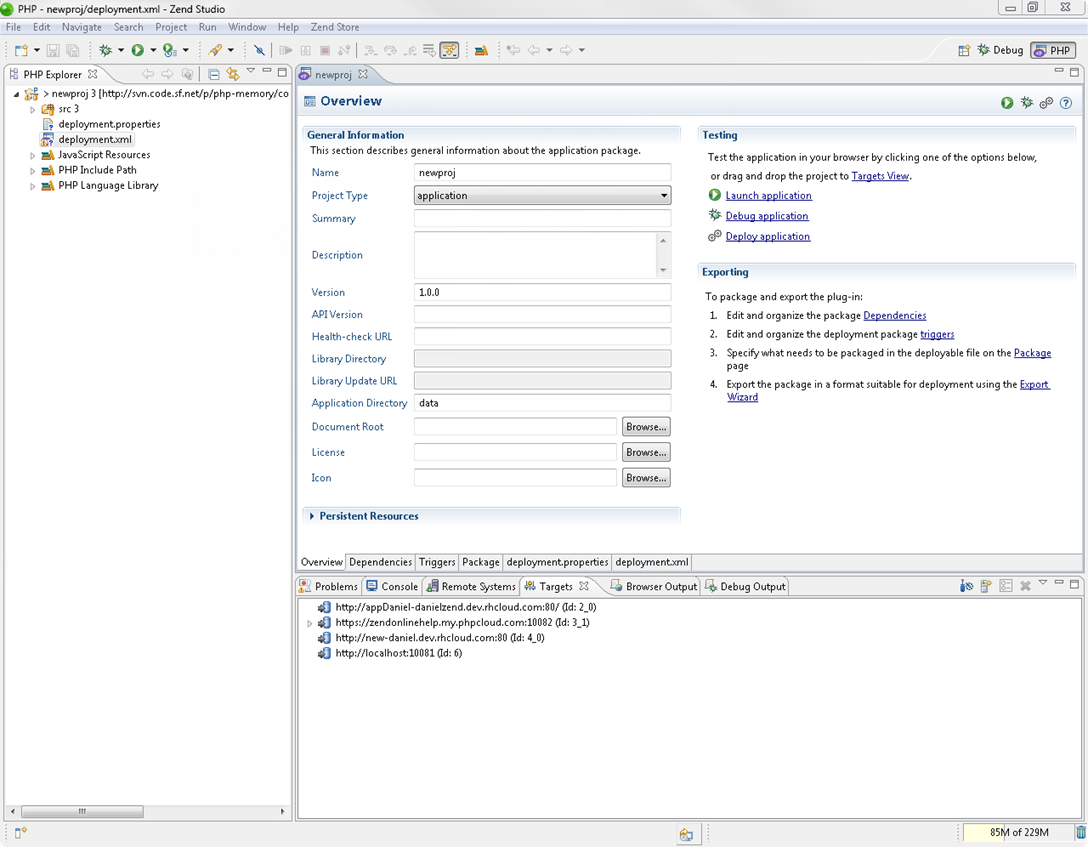Click the garbage collector trash icon
This screenshot has width=1088, height=847.
click(x=1081, y=832)
